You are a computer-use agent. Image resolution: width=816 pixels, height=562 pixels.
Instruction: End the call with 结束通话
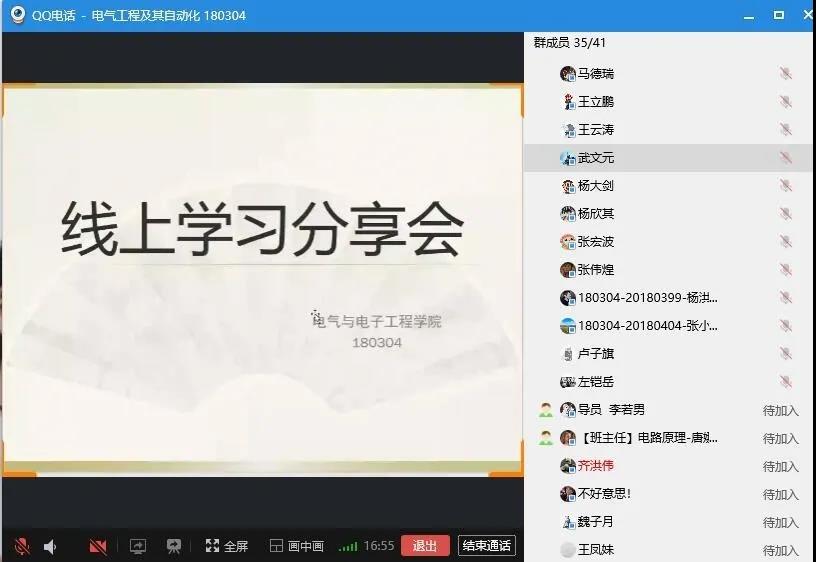pyautogui.click(x=487, y=545)
